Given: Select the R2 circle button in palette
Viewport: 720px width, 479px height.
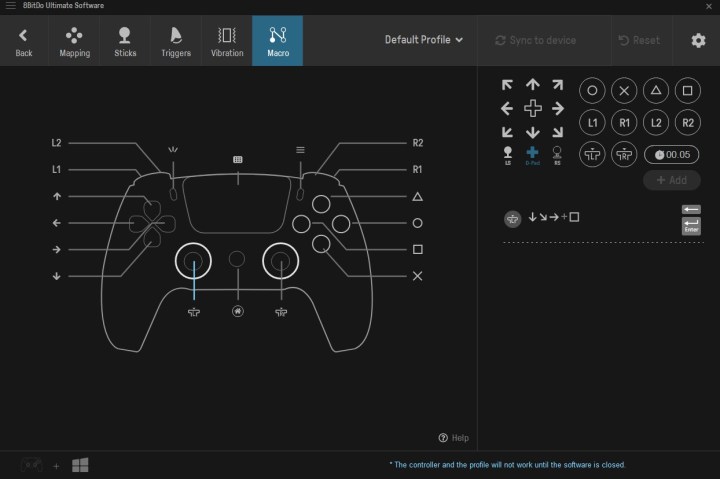Looking at the screenshot, I should [687, 122].
